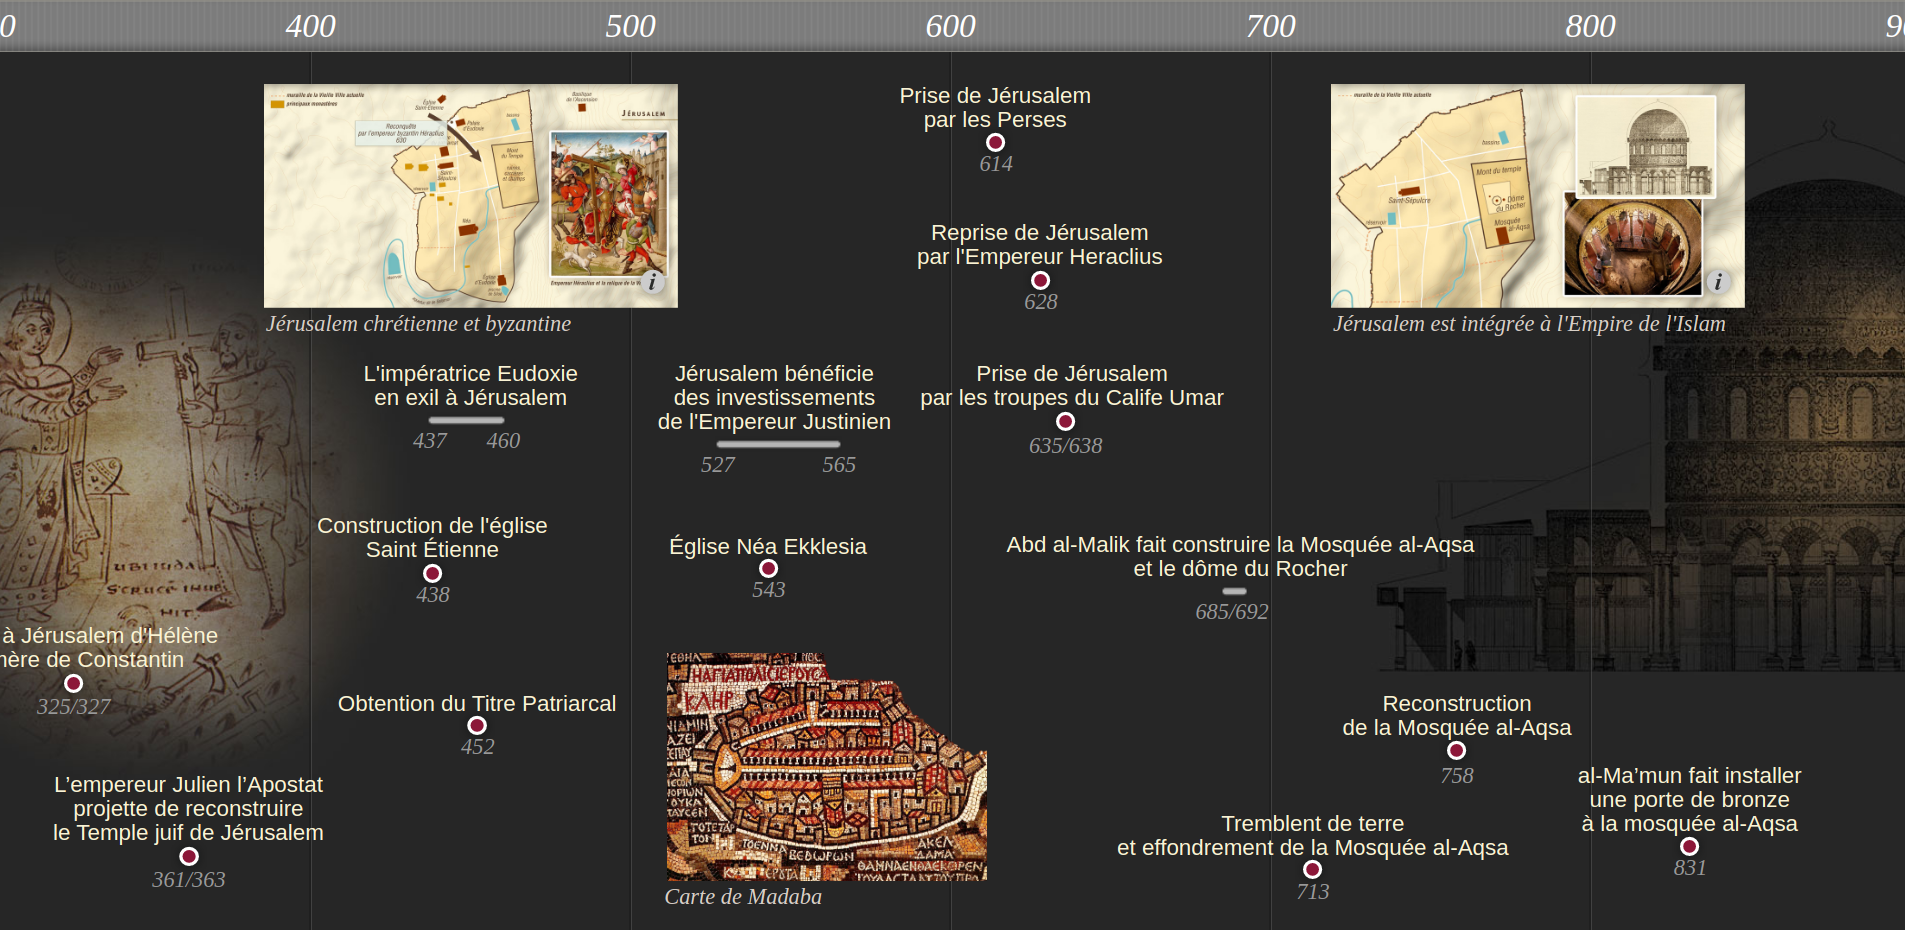Select the 361/363 Julien l'Apostat marker
1905x930 pixels.
pos(189,857)
